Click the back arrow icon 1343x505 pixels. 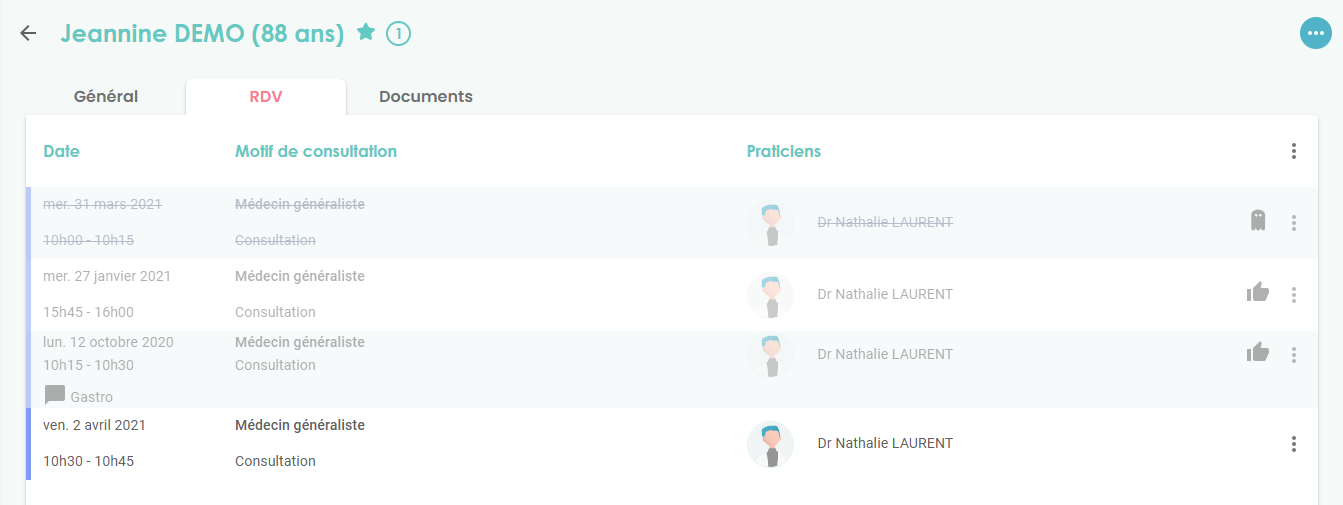28,33
